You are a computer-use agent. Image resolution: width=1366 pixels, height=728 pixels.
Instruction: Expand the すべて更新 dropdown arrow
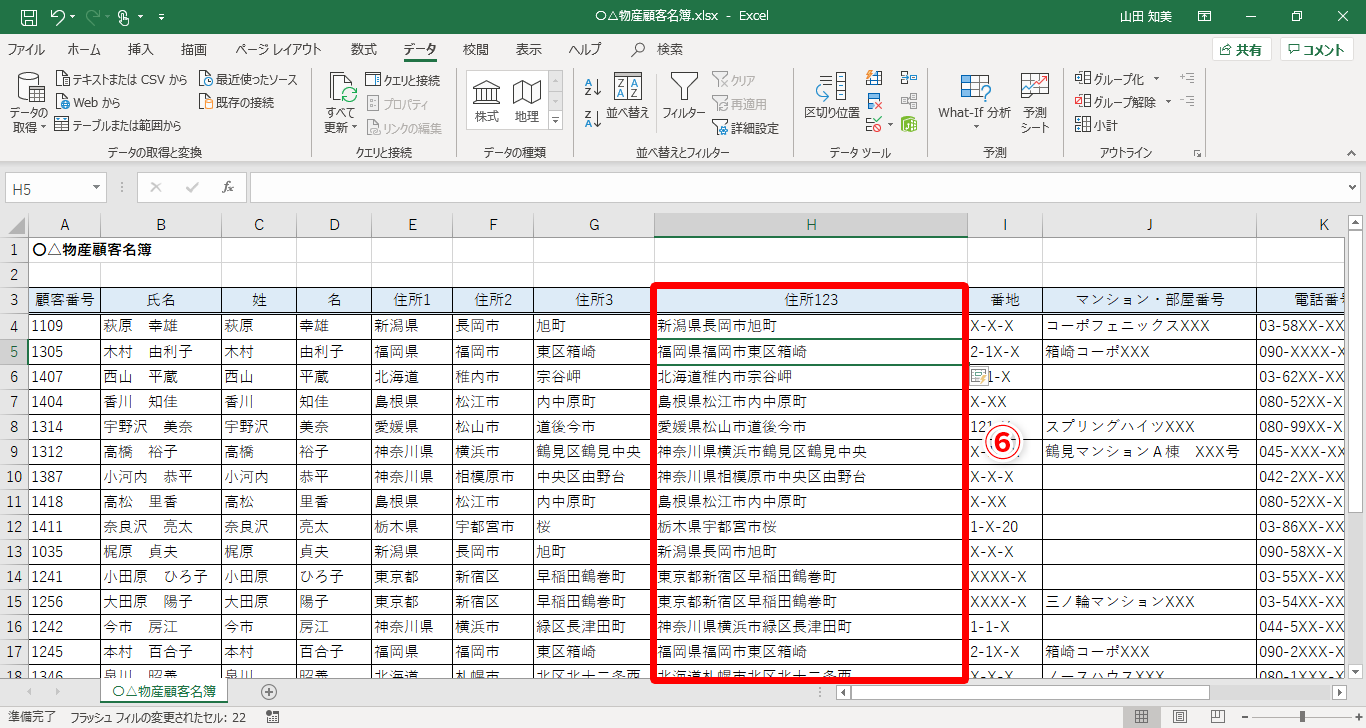355,128
